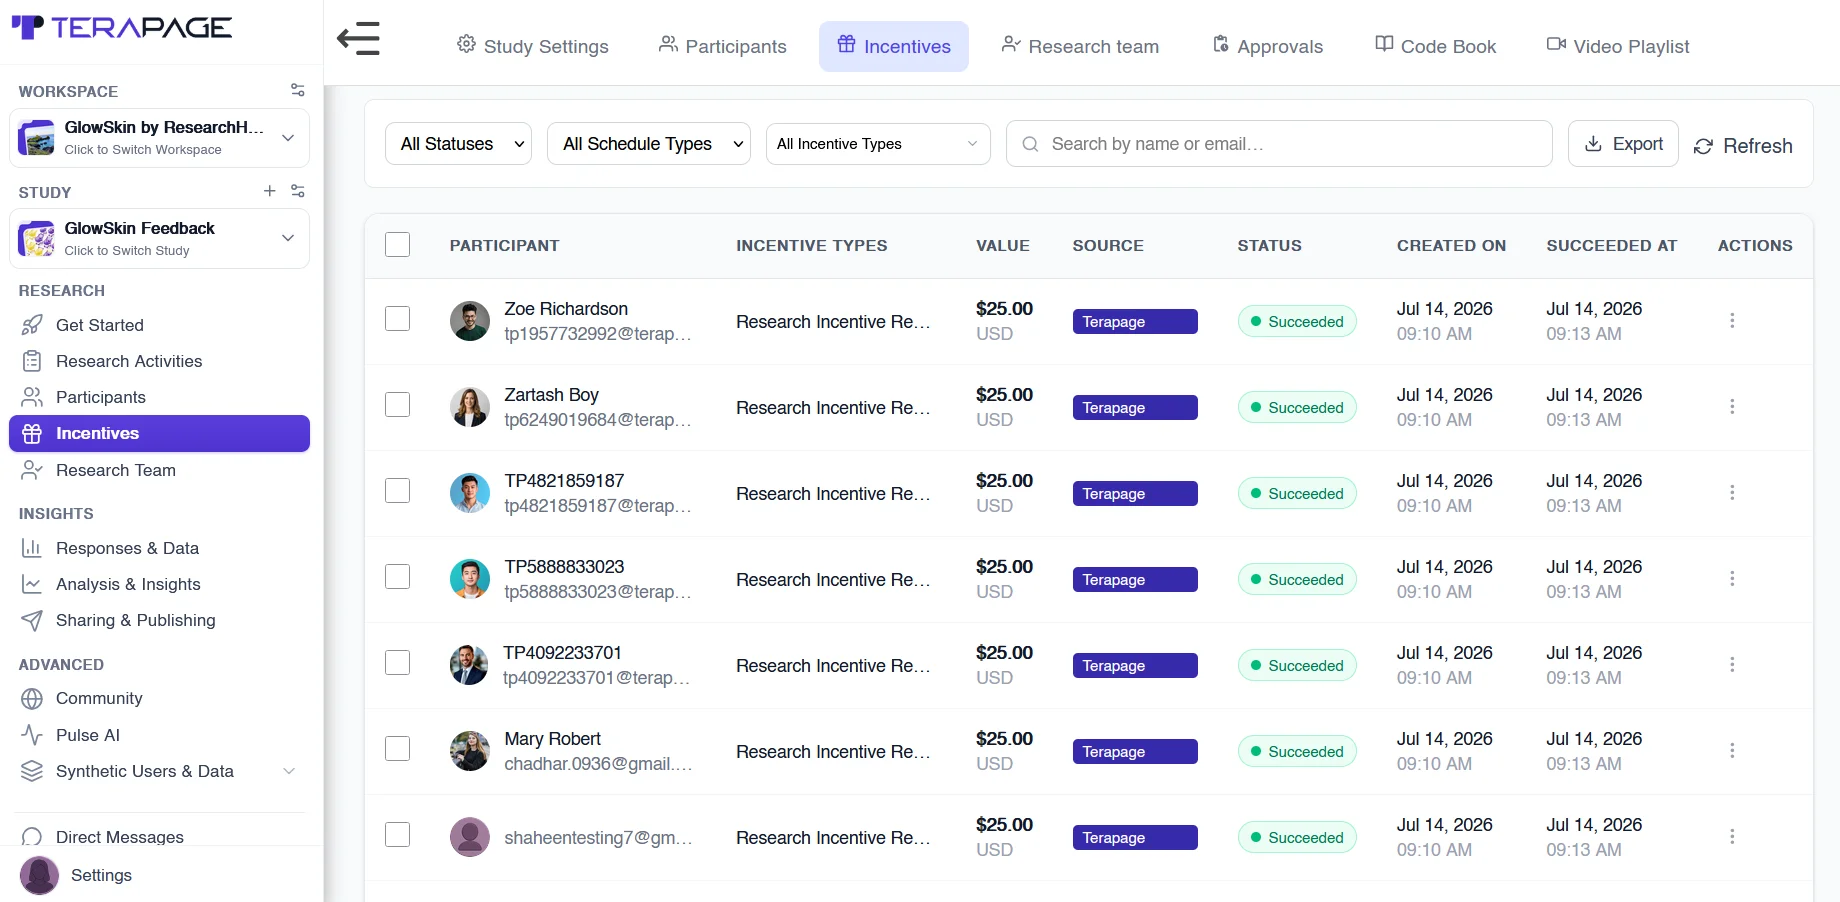Tick the checkbox for Zartash Boy
The image size is (1840, 902).
coord(397,405)
